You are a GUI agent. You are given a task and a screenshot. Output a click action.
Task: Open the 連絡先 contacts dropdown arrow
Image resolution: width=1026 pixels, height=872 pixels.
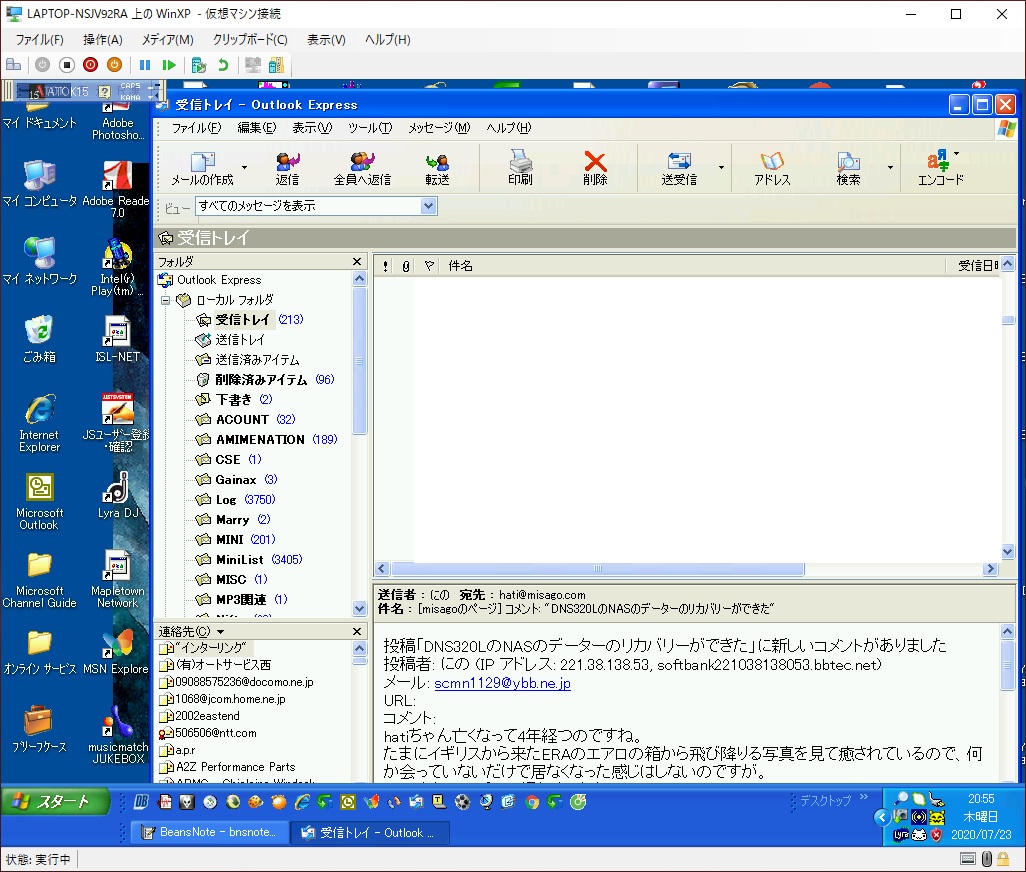coord(221,632)
